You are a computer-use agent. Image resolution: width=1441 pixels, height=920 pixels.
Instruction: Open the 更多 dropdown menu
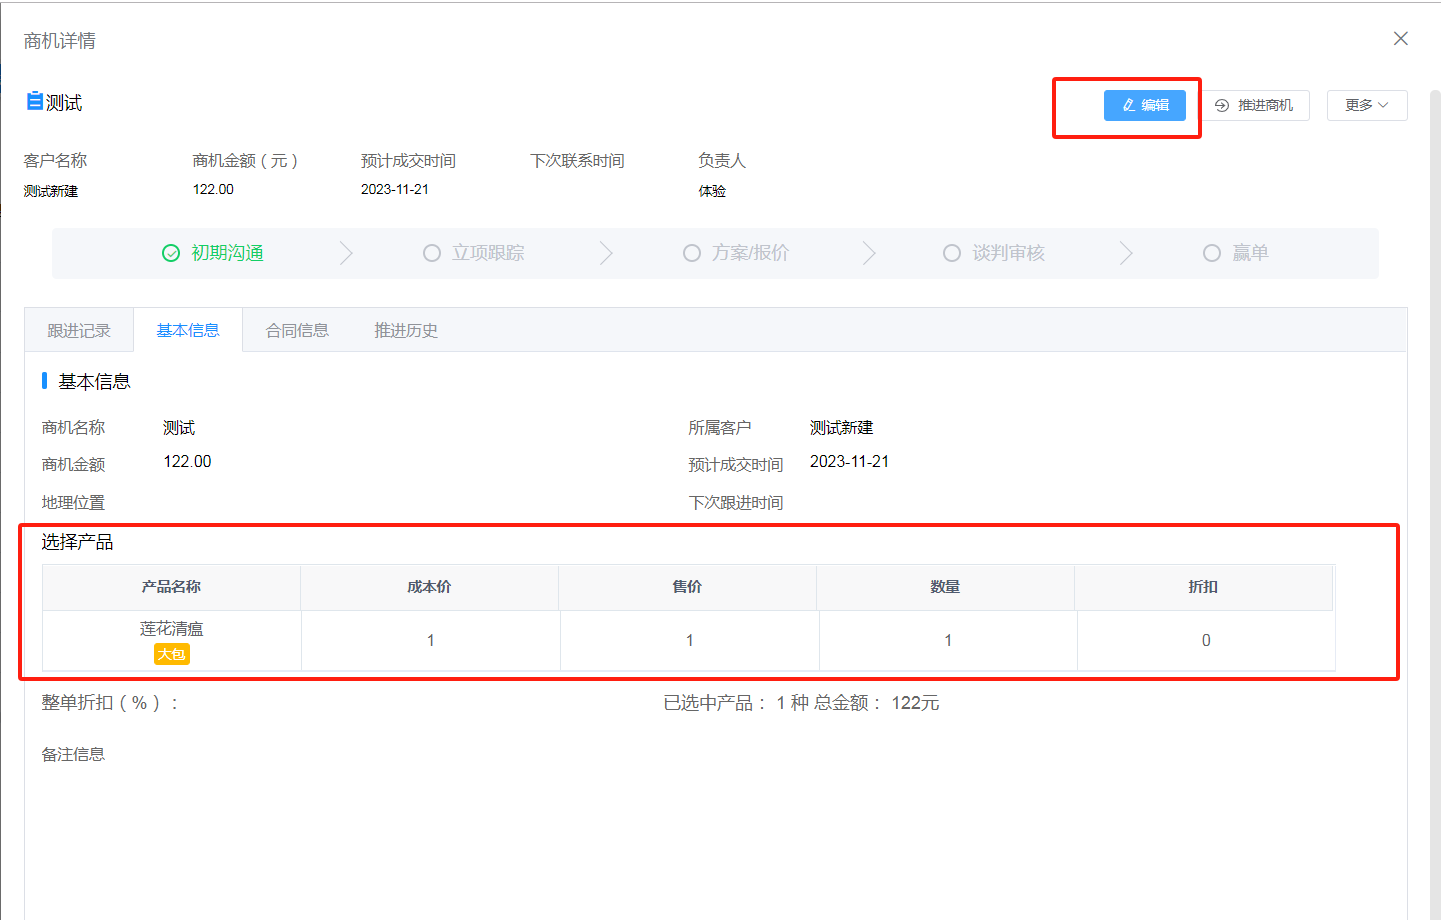pyautogui.click(x=1366, y=105)
